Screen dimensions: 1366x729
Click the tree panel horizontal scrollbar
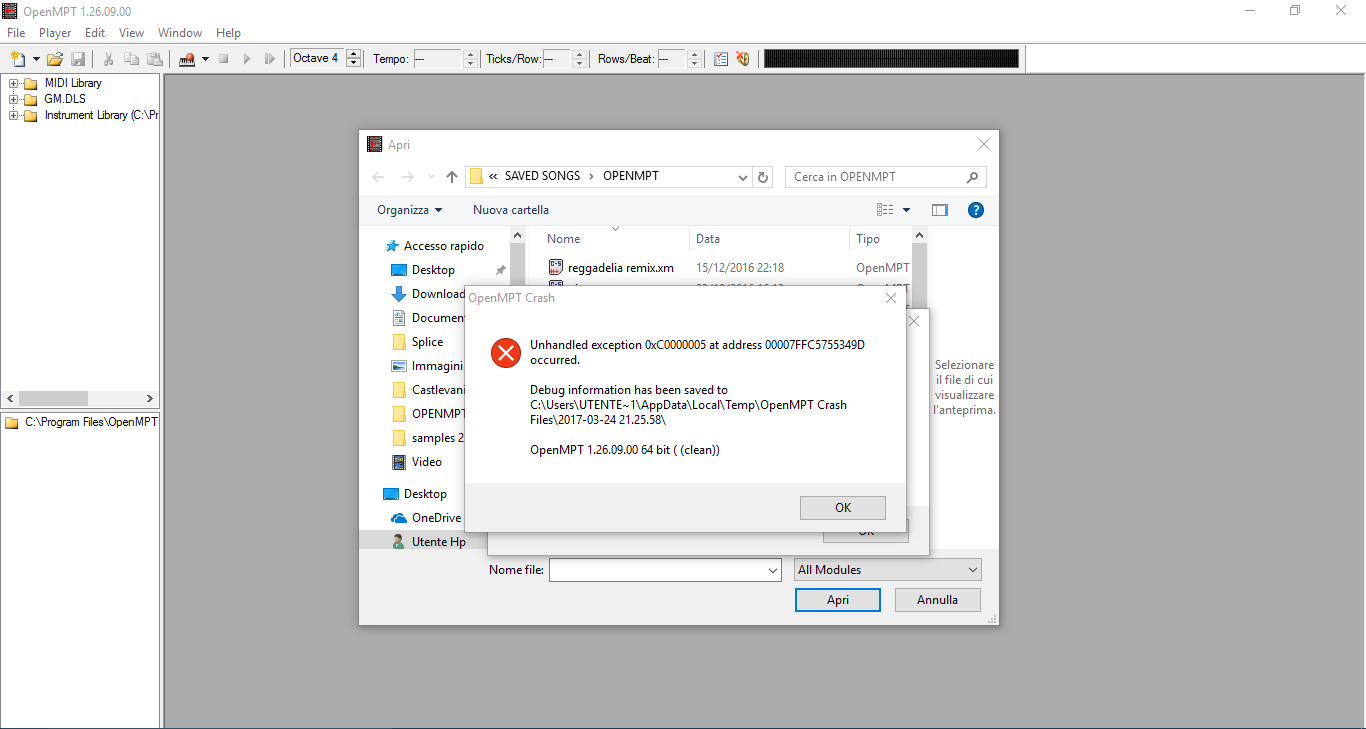pyautogui.click(x=80, y=398)
